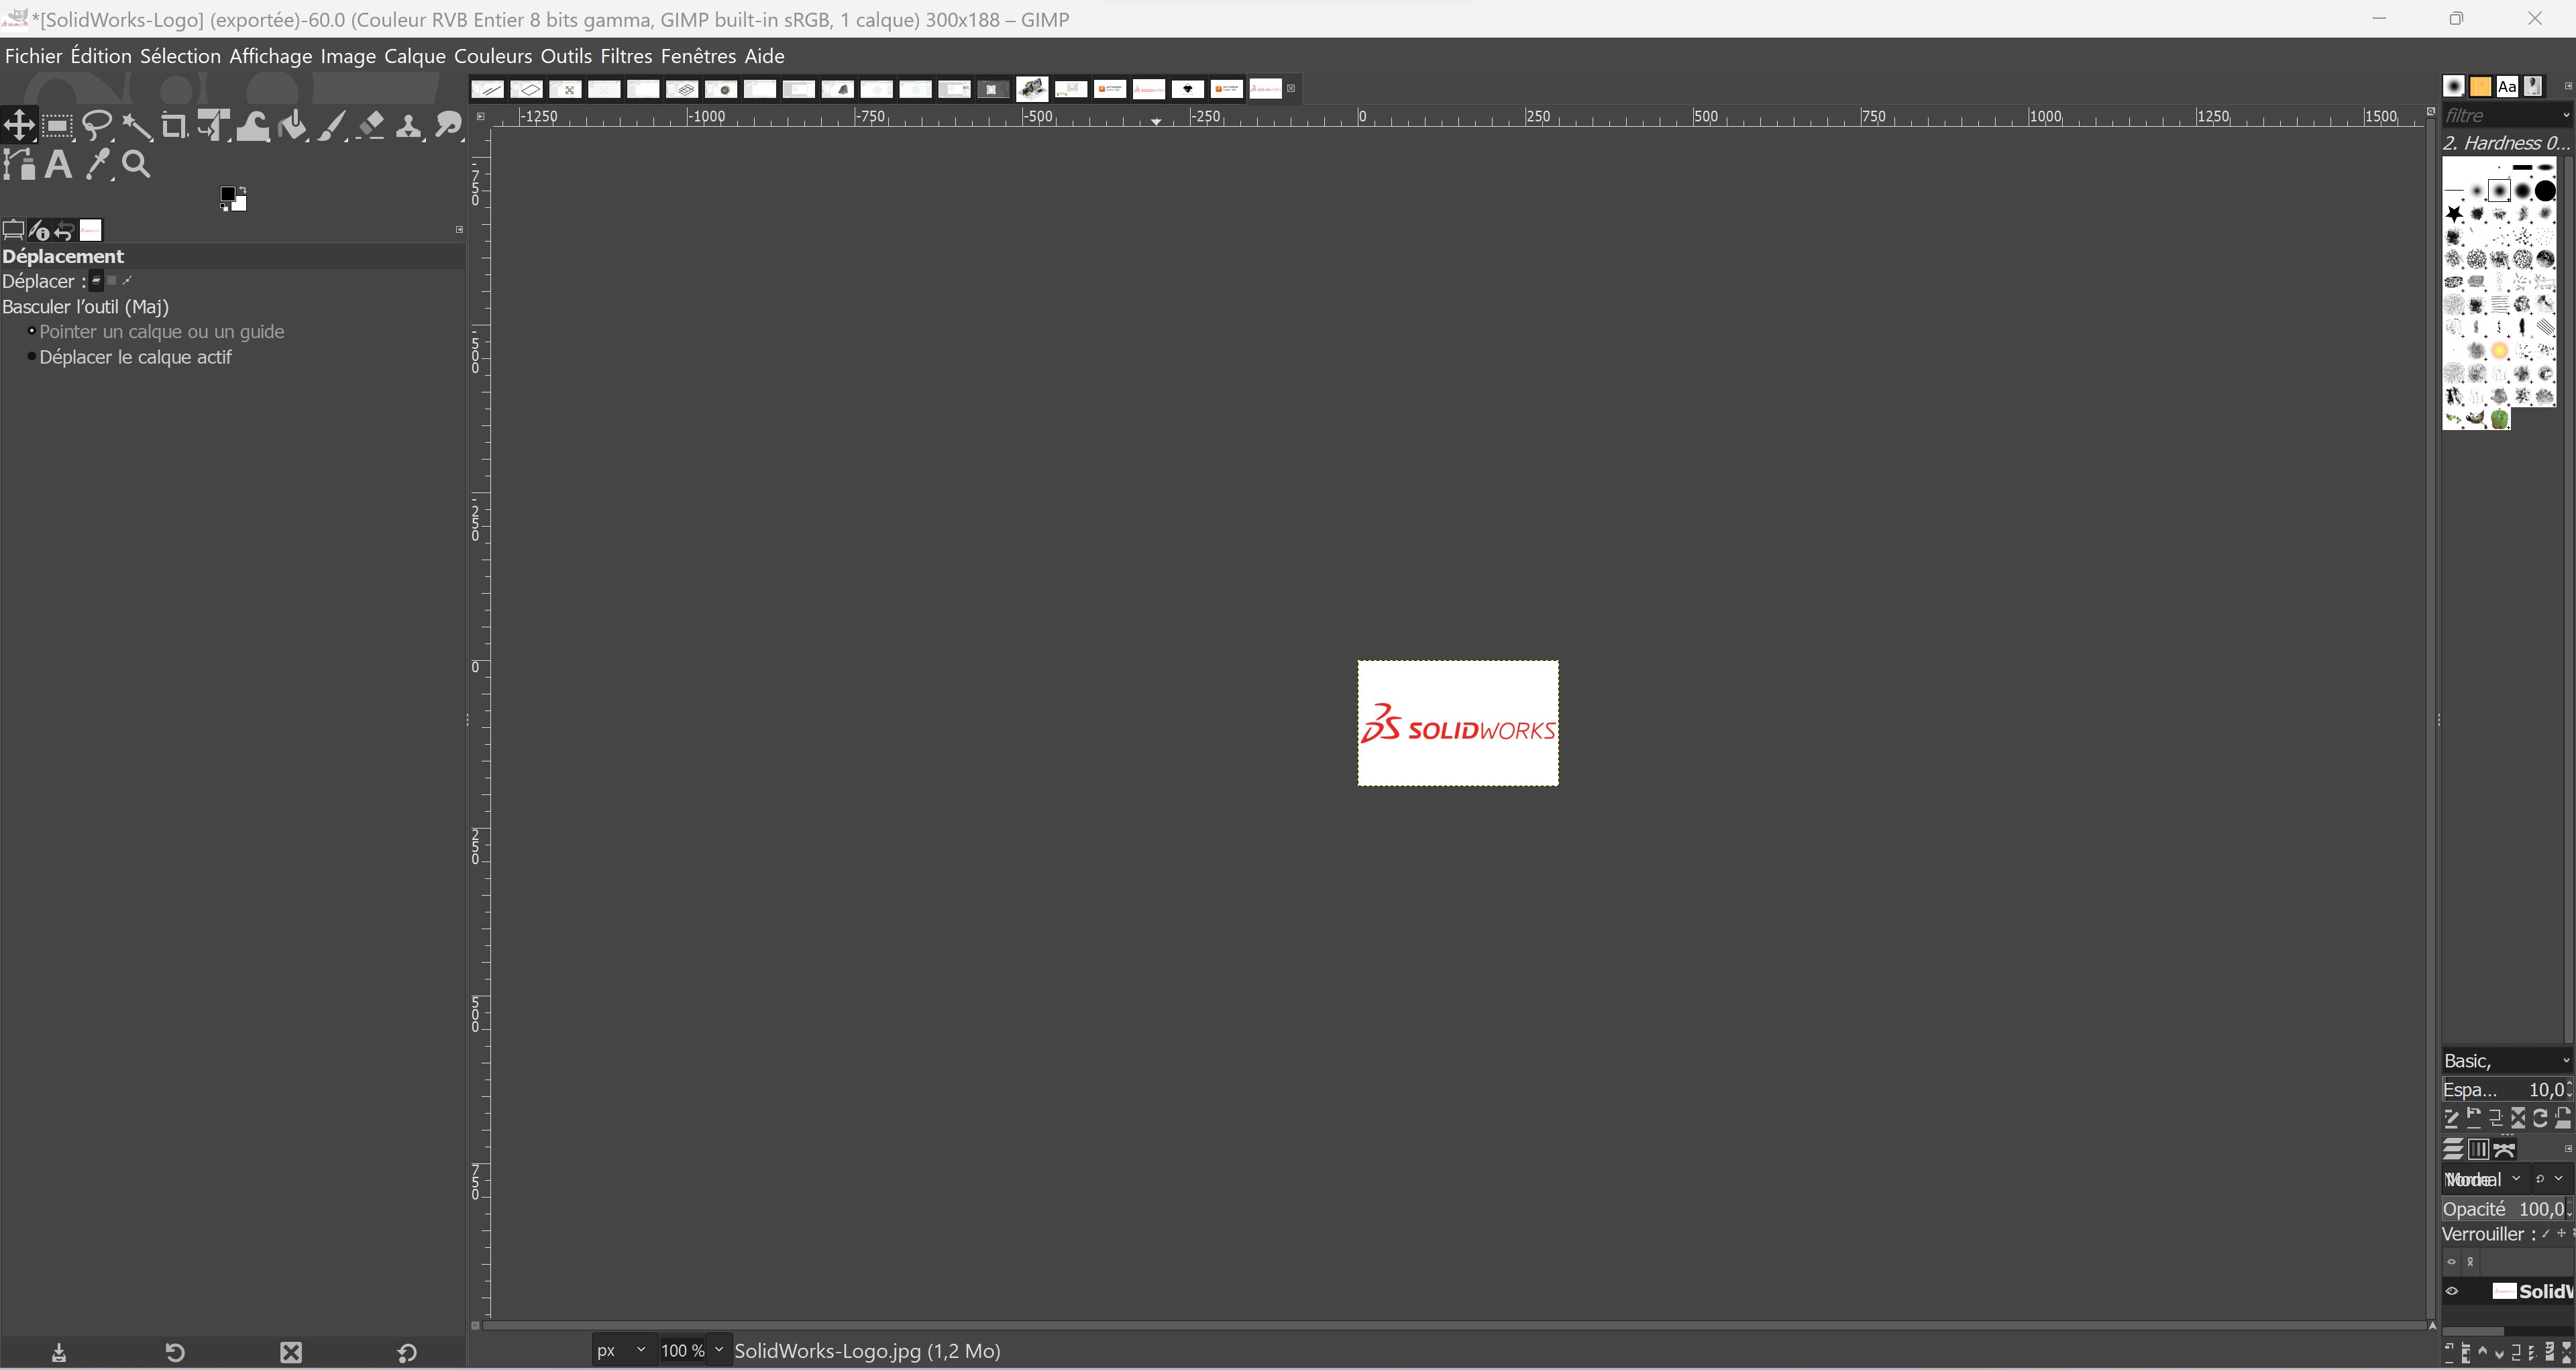Choose 'Pointer un calque ou un guide'
The width and height of the screenshot is (2576, 1370).
point(157,332)
